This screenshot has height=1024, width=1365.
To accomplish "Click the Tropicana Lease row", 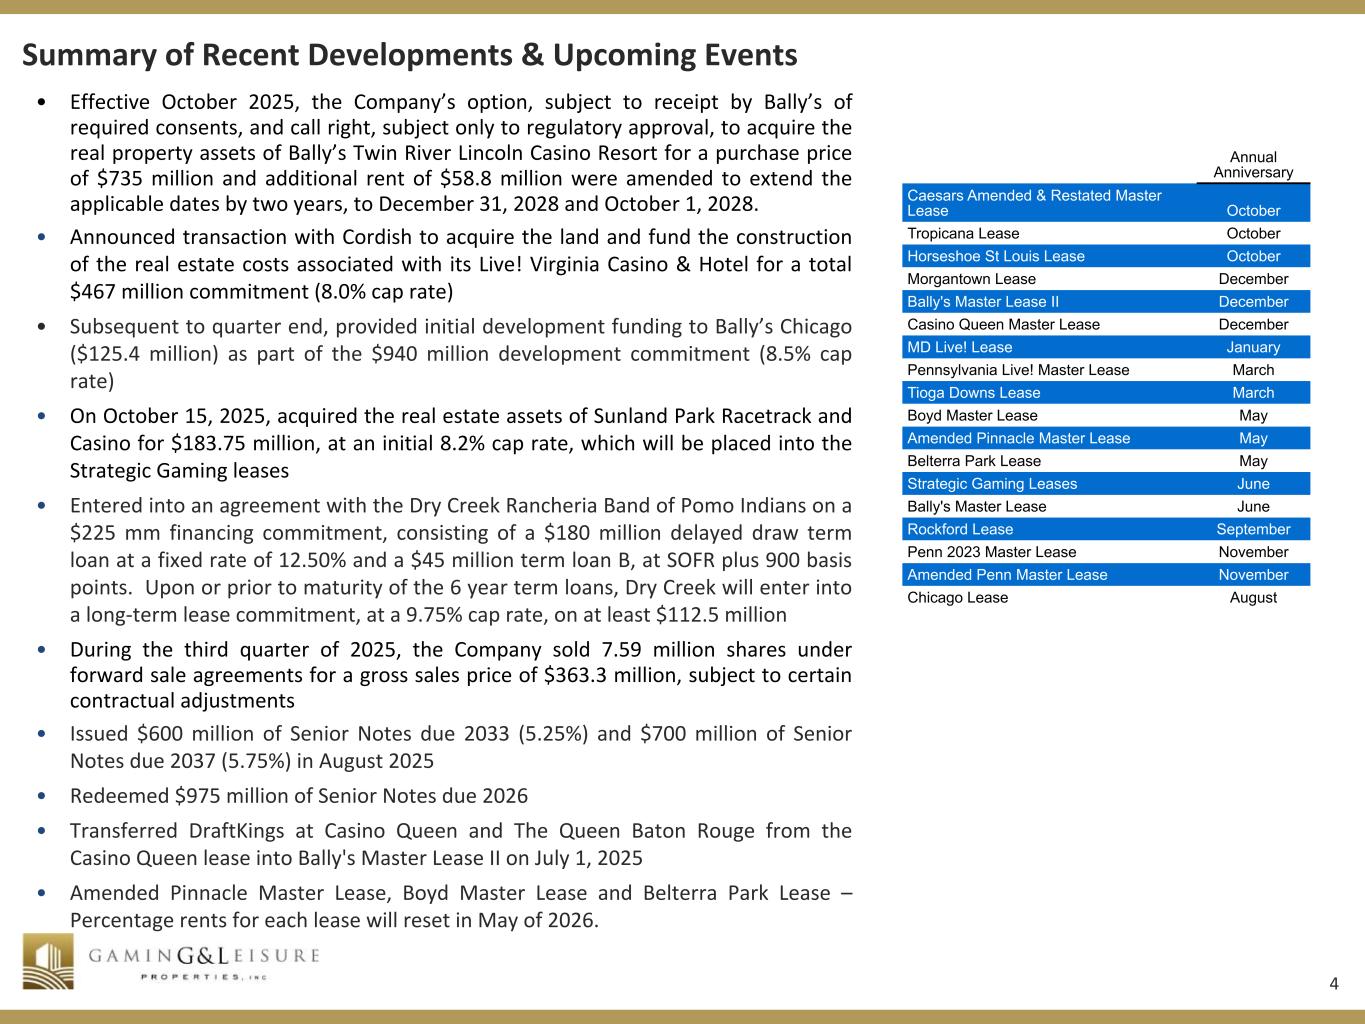I will click(1105, 233).
